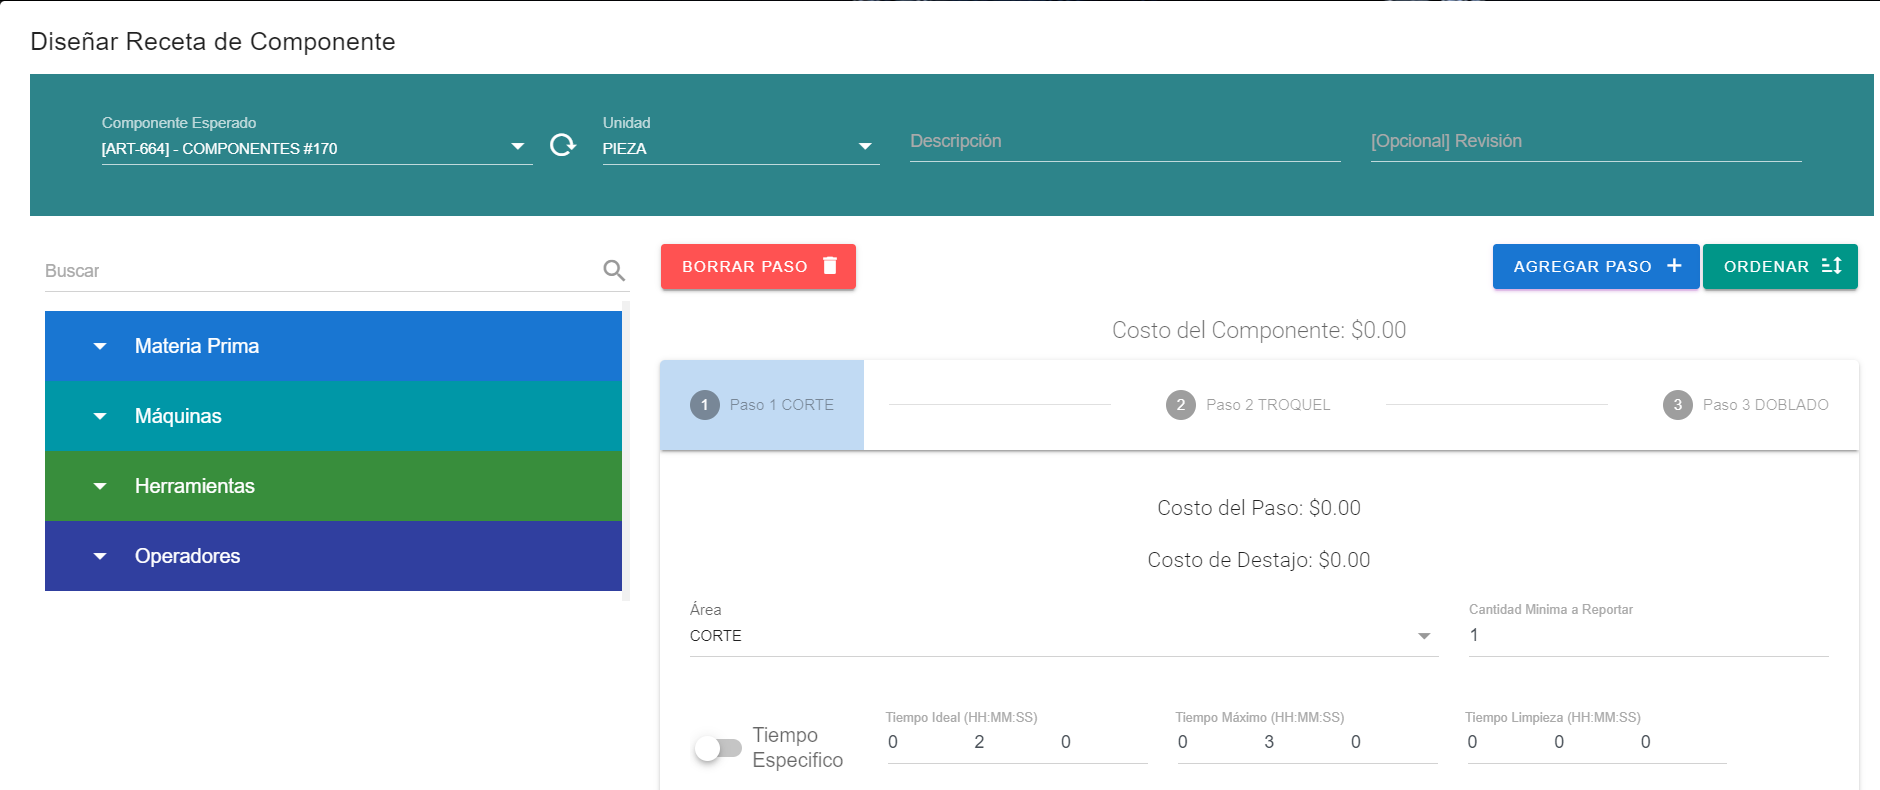Screen dimensions: 1880x790
Task: Click the step 1 circle icon
Action: pos(705,405)
